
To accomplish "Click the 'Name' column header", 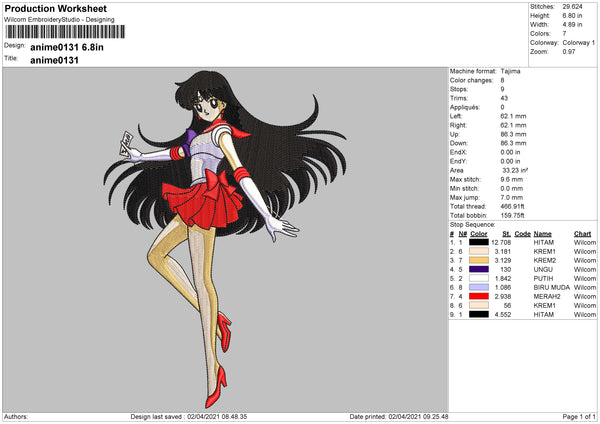I will (543, 234).
